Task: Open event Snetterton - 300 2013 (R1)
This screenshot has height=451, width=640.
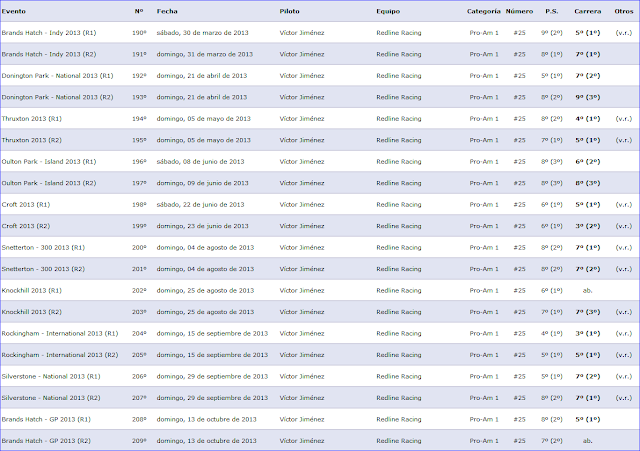Action: click(x=43, y=248)
